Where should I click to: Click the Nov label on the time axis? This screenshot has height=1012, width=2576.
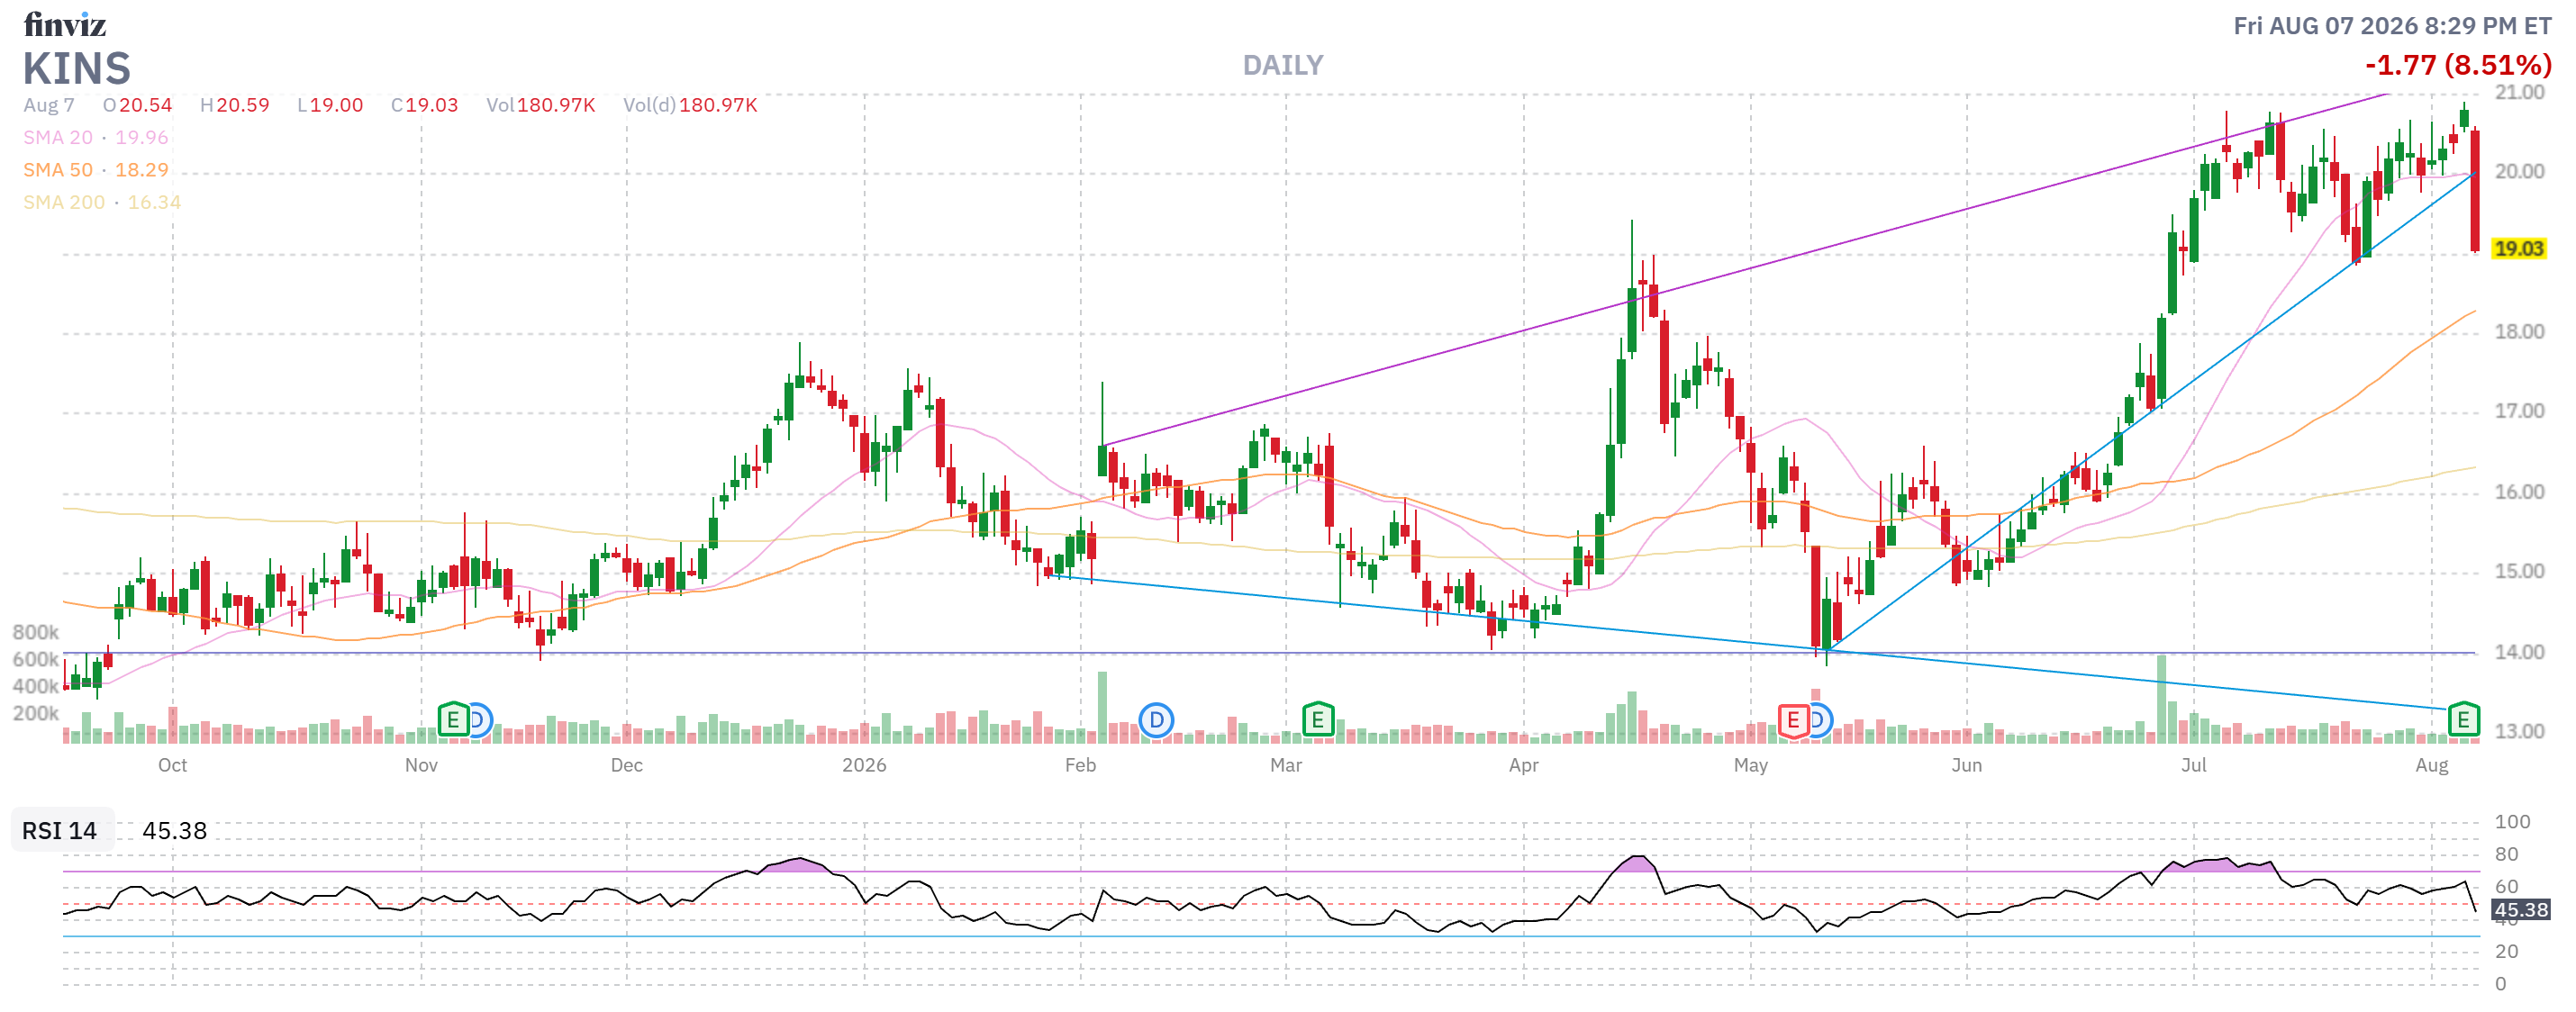[x=421, y=765]
